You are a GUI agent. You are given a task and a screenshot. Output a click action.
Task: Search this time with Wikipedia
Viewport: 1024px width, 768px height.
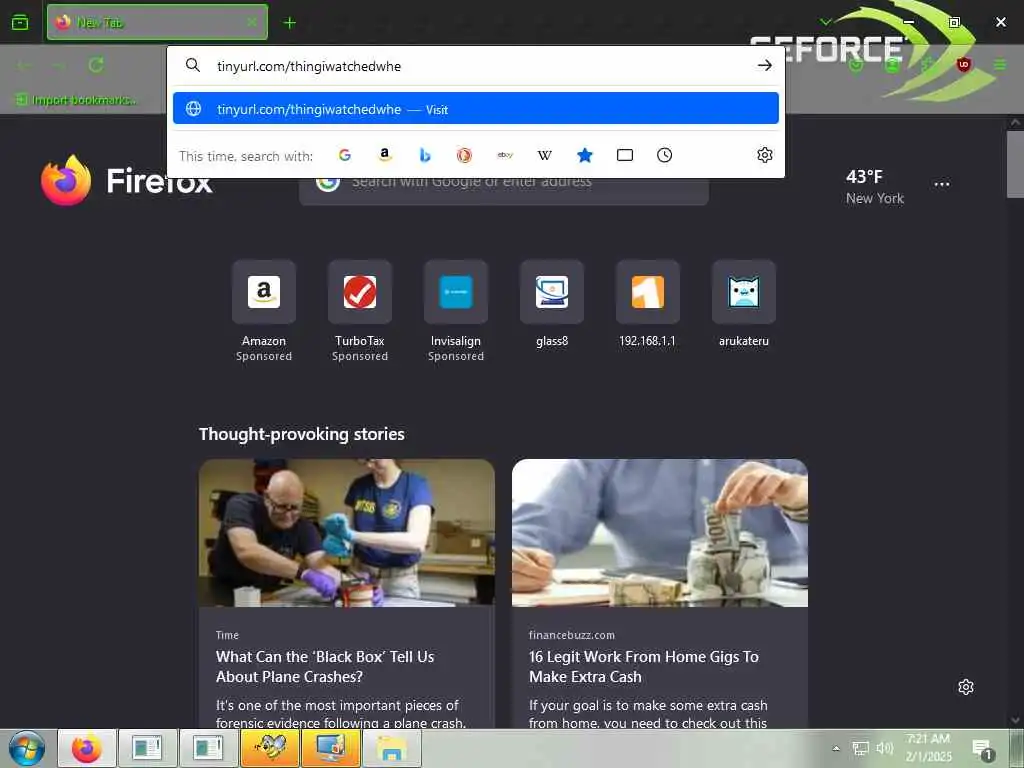pos(545,155)
